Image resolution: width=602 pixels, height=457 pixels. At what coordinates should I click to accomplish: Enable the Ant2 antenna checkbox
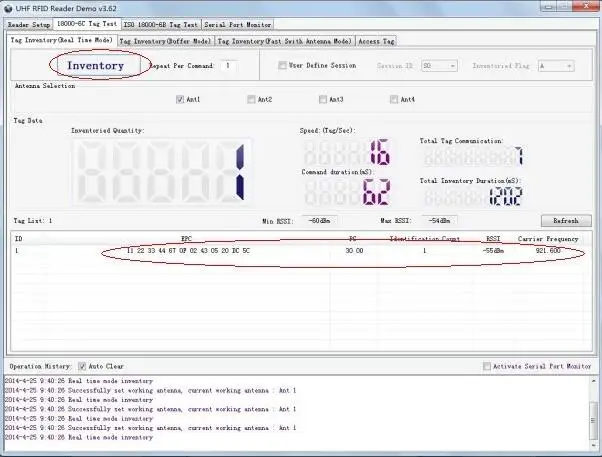(x=251, y=99)
